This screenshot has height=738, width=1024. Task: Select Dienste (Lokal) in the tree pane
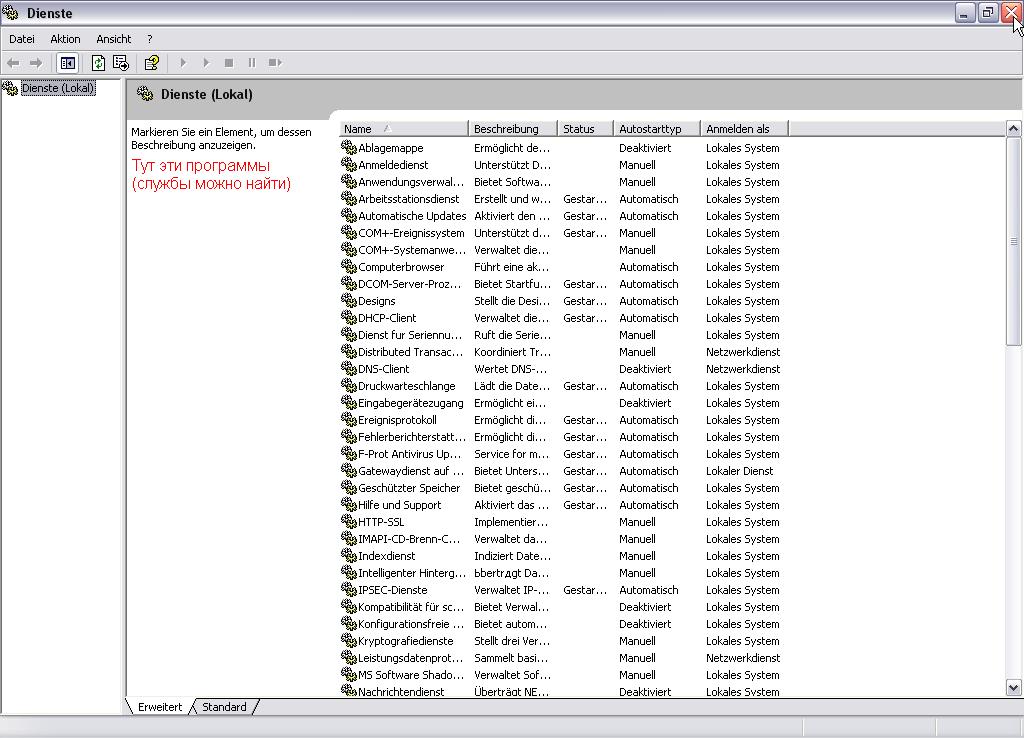point(58,88)
